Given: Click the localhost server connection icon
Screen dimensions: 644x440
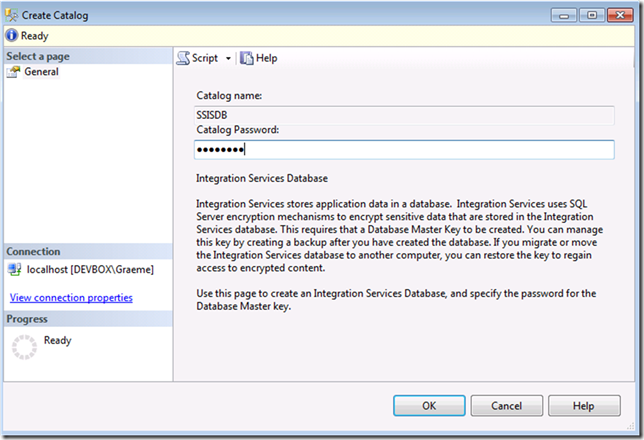Looking at the screenshot, I should coord(14,270).
